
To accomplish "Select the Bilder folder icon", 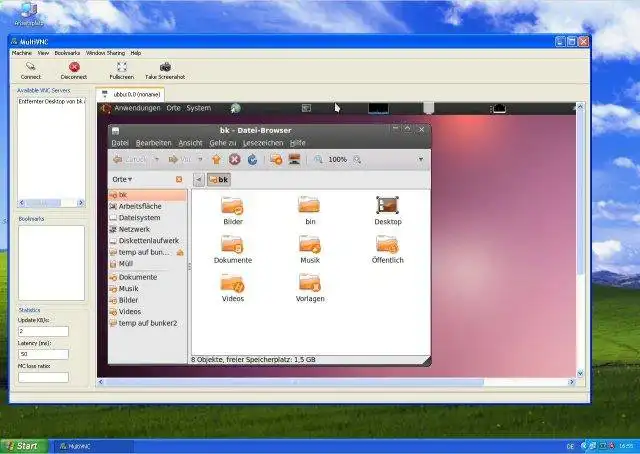I will [233, 205].
